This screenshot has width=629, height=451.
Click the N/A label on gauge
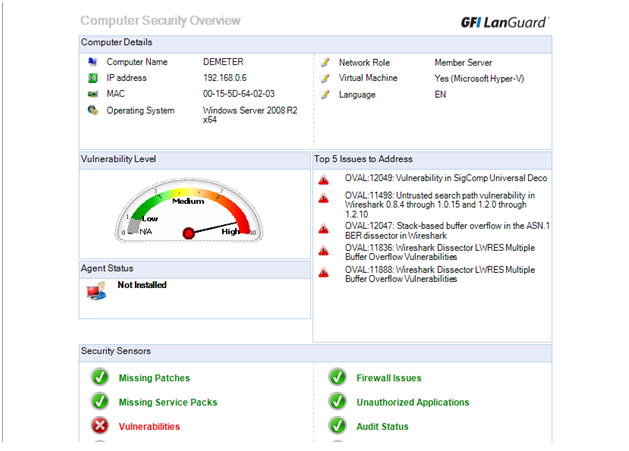[146, 232]
